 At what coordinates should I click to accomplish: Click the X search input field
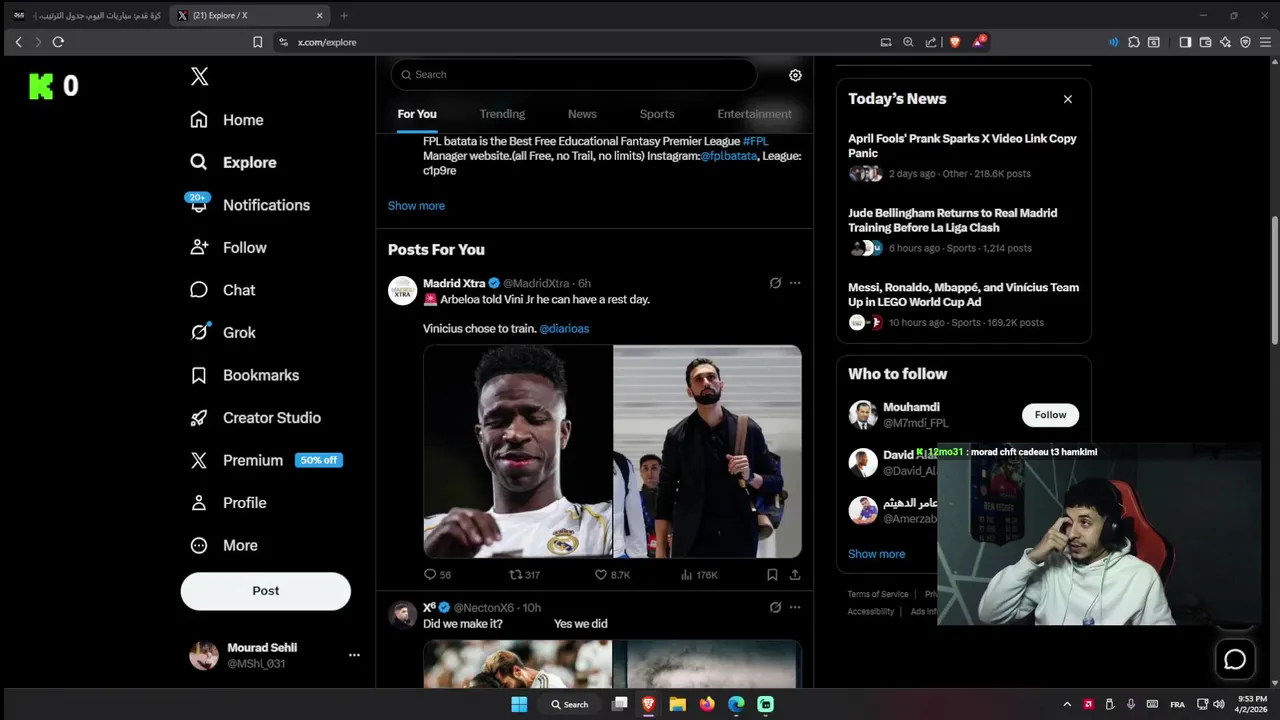tap(574, 75)
